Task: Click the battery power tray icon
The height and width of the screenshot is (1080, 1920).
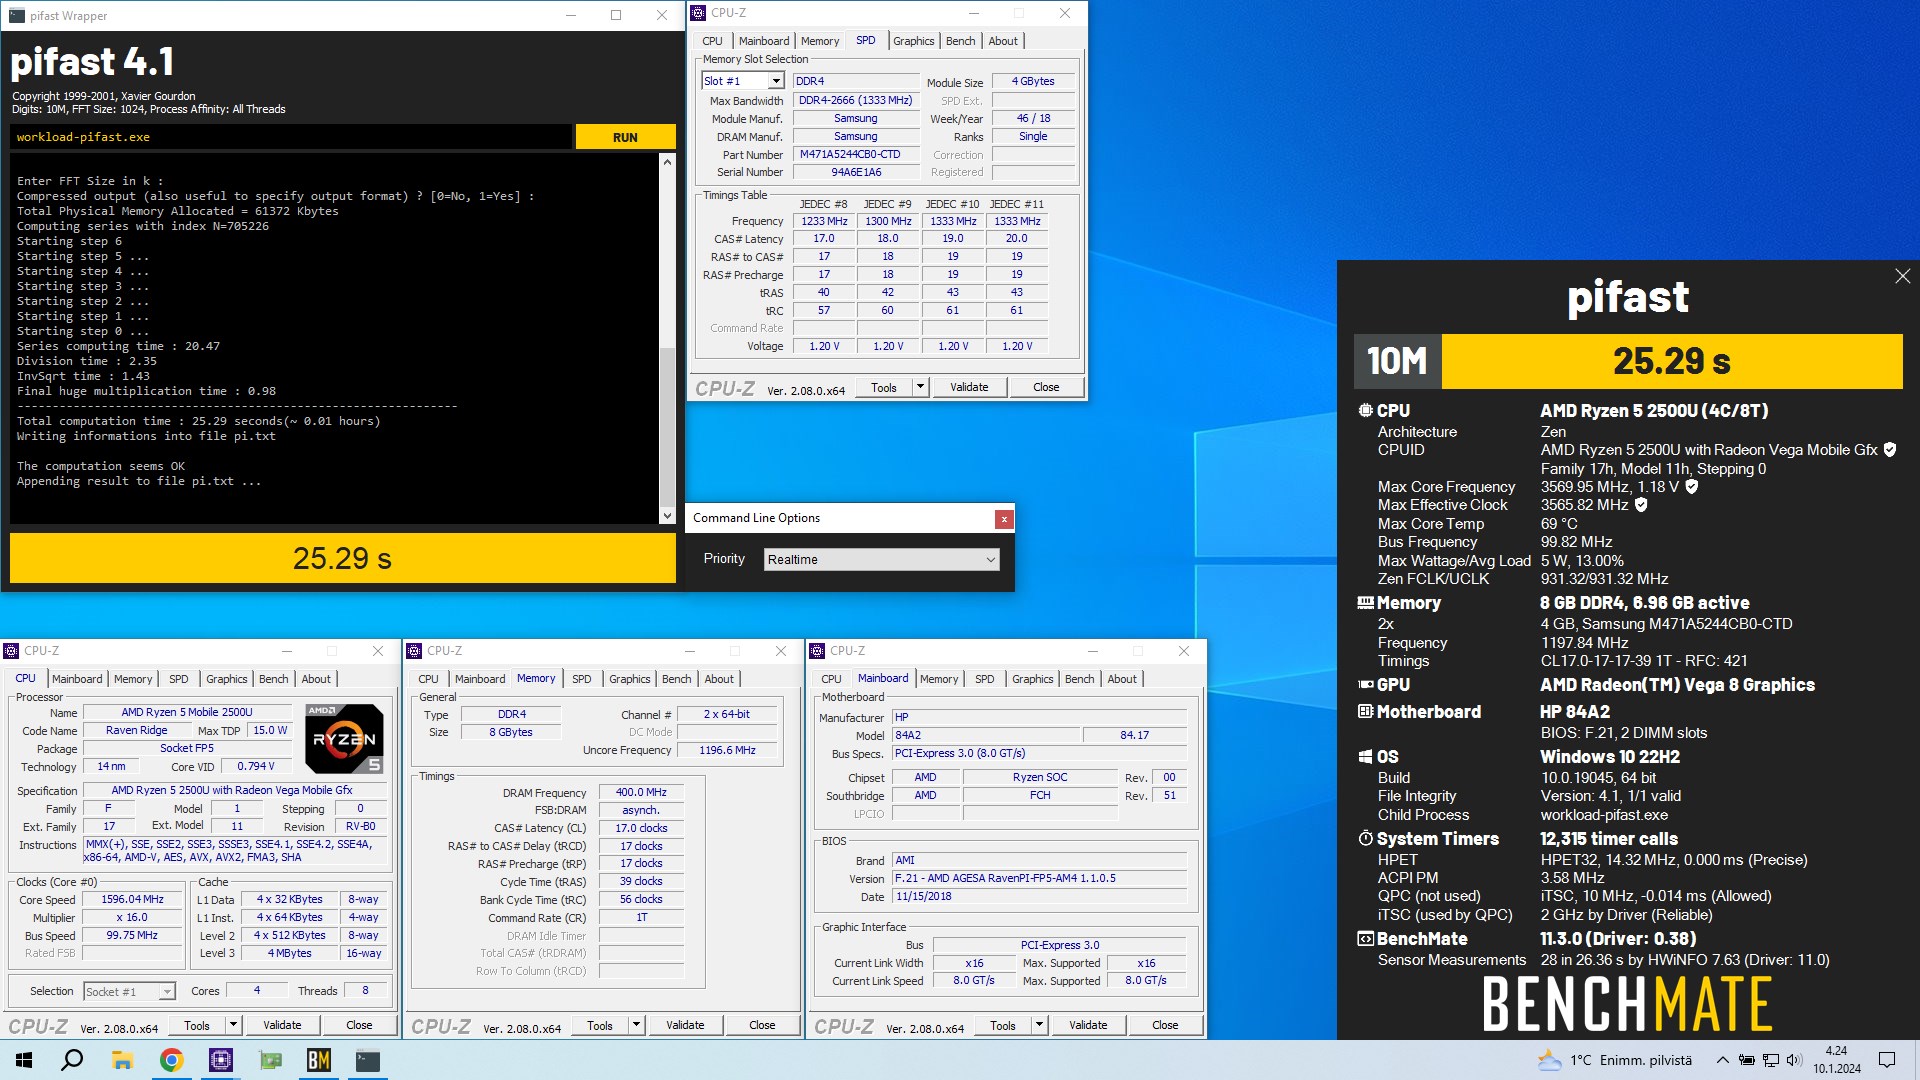Action: coord(1746,1060)
